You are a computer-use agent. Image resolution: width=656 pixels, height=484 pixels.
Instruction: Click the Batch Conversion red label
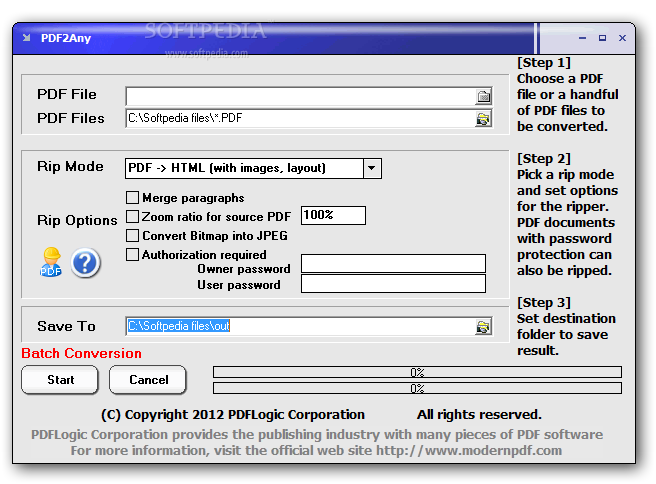(82, 353)
